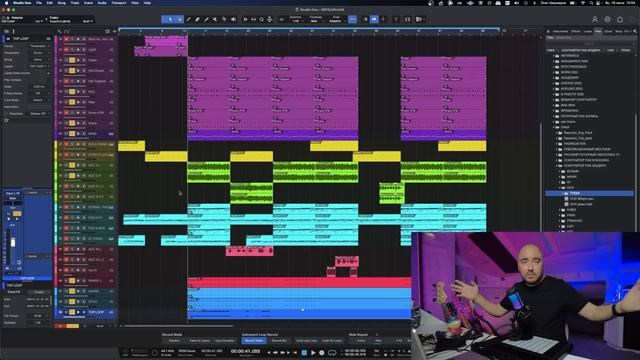This screenshot has height=360, width=640.
Task: Click the browser search magnifier icon
Action: point(635,31)
